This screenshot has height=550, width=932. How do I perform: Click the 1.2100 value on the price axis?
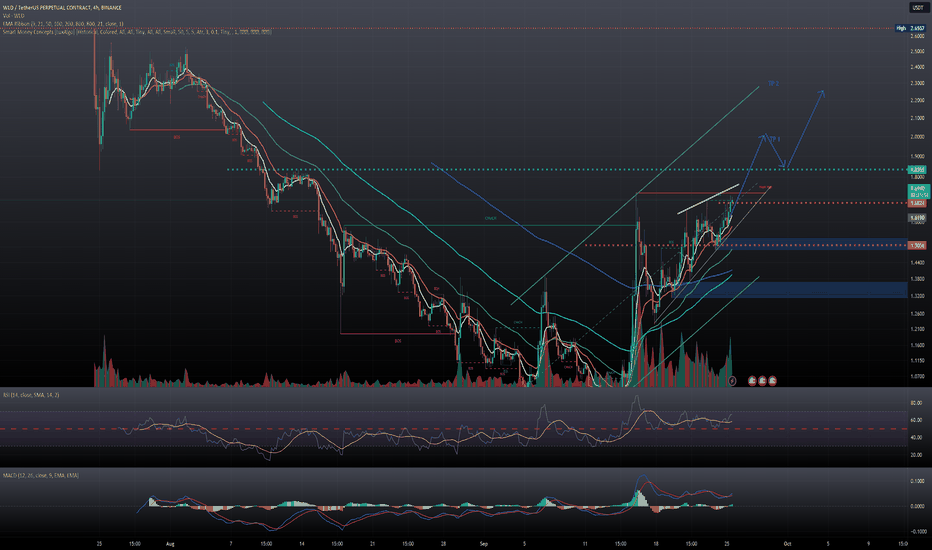917,329
